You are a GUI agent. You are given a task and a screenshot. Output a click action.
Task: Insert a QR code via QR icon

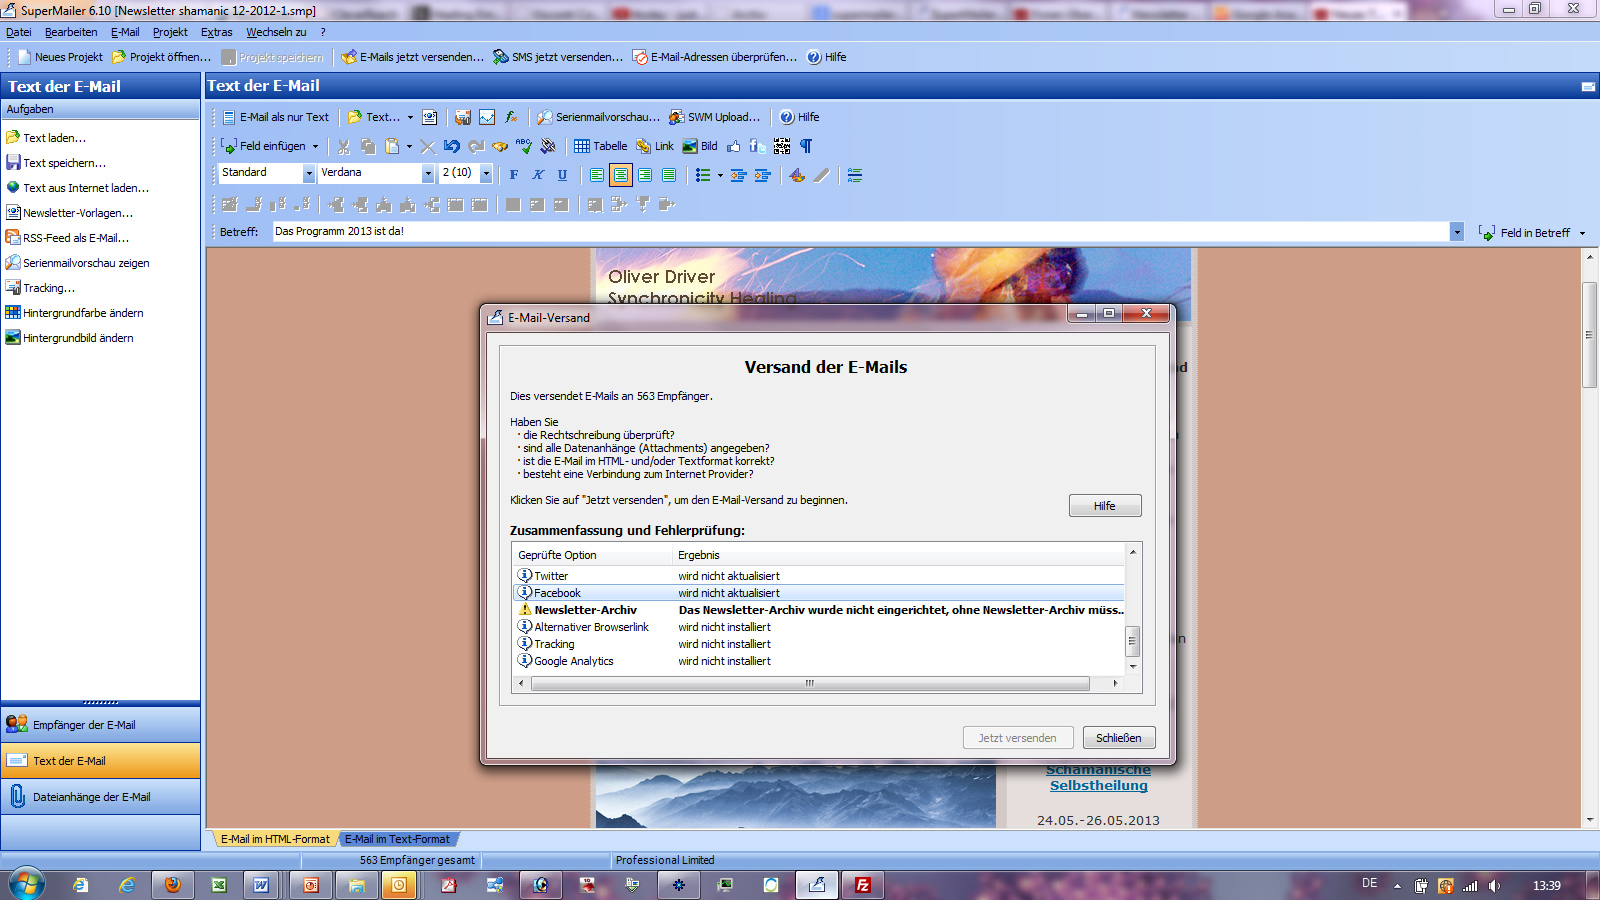pos(782,146)
